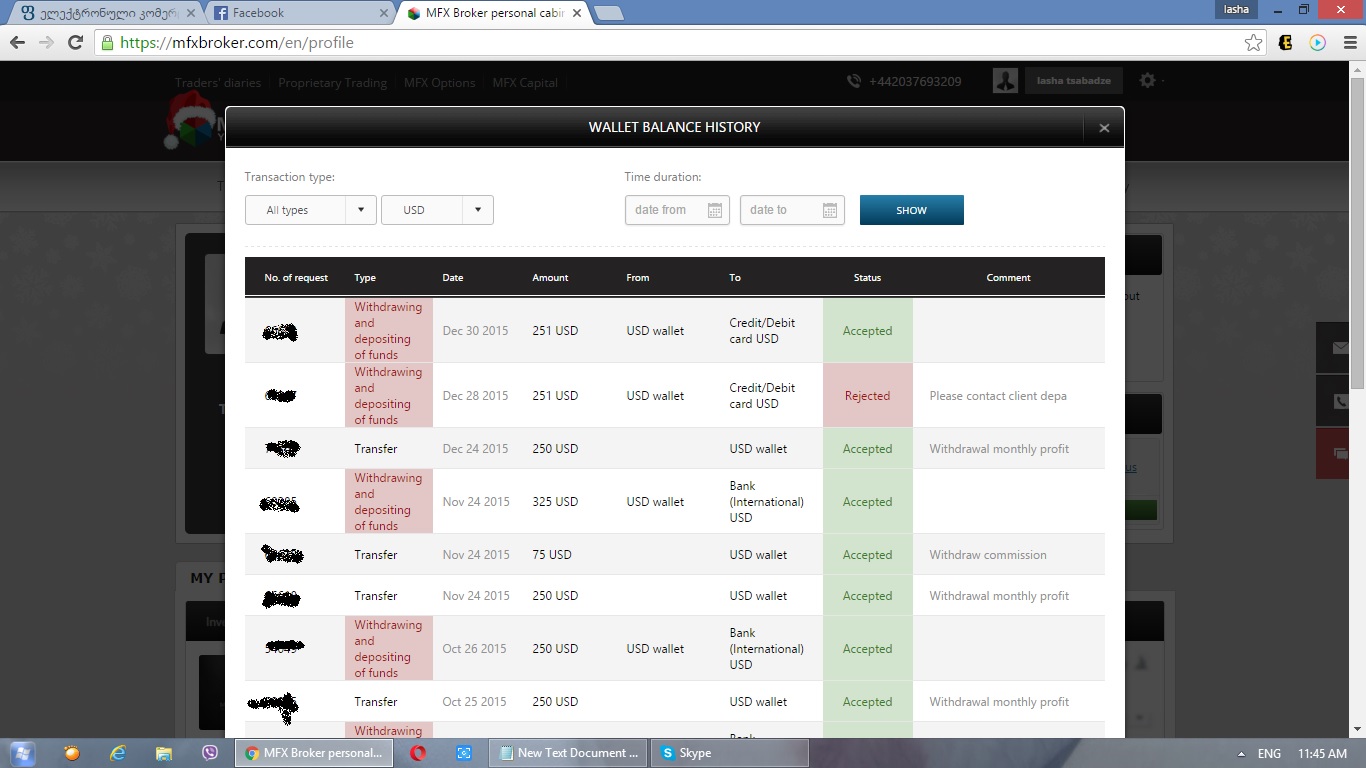
Task: Open the USD currency dropdown
Action: (x=437, y=210)
